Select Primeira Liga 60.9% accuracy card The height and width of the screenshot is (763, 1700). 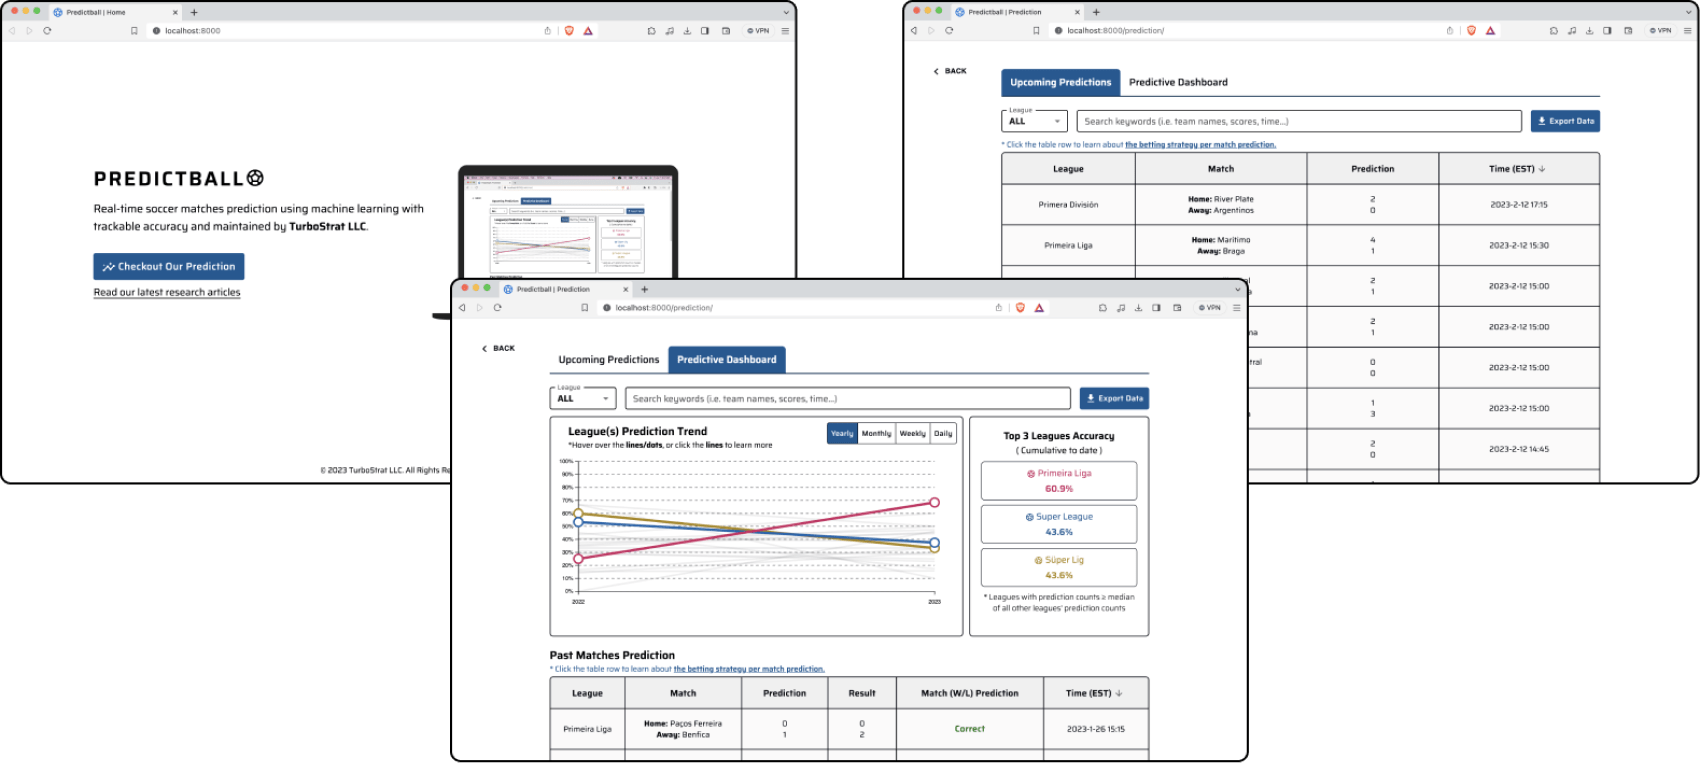click(x=1059, y=481)
